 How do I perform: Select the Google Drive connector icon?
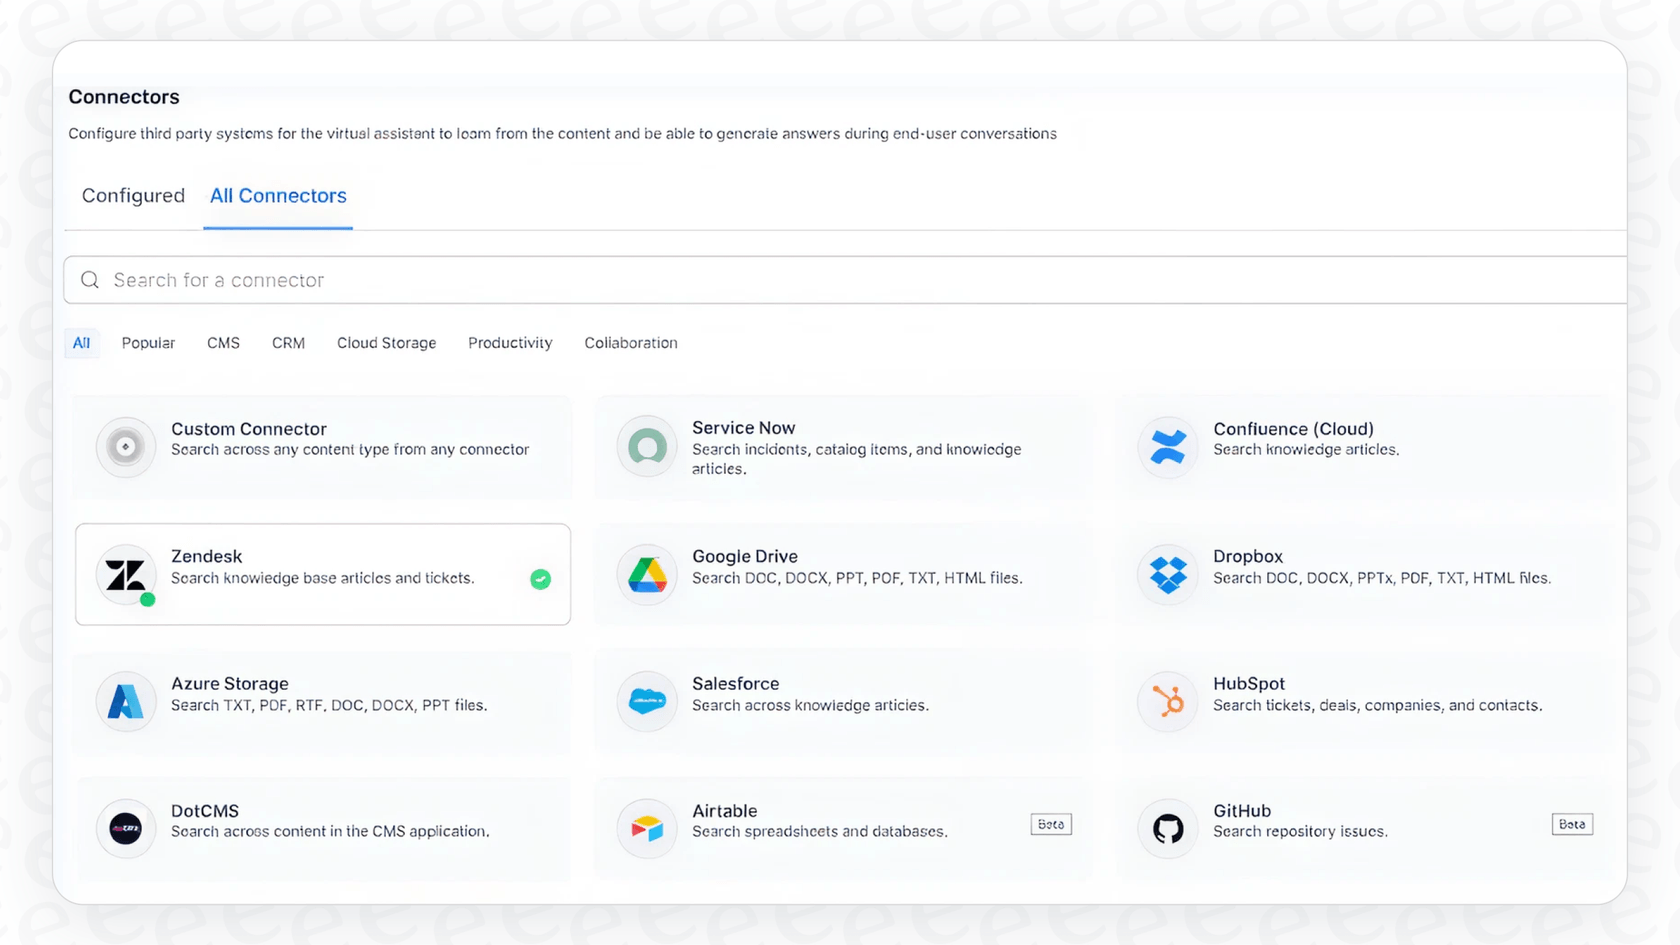click(646, 575)
